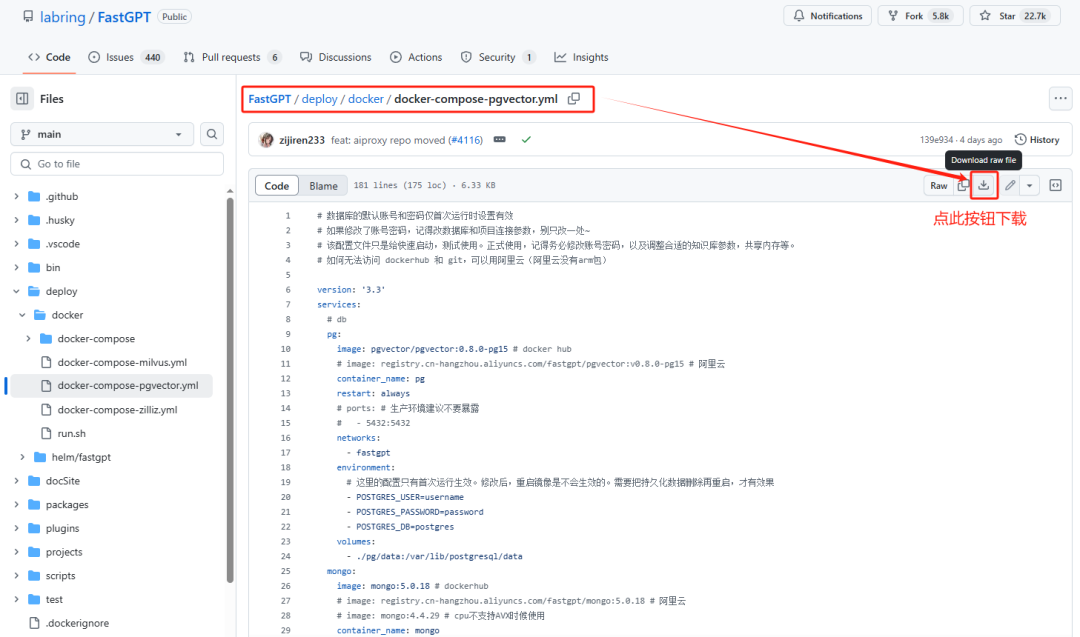
Task: Open more edit options dropdown arrow
Action: click(1029, 185)
